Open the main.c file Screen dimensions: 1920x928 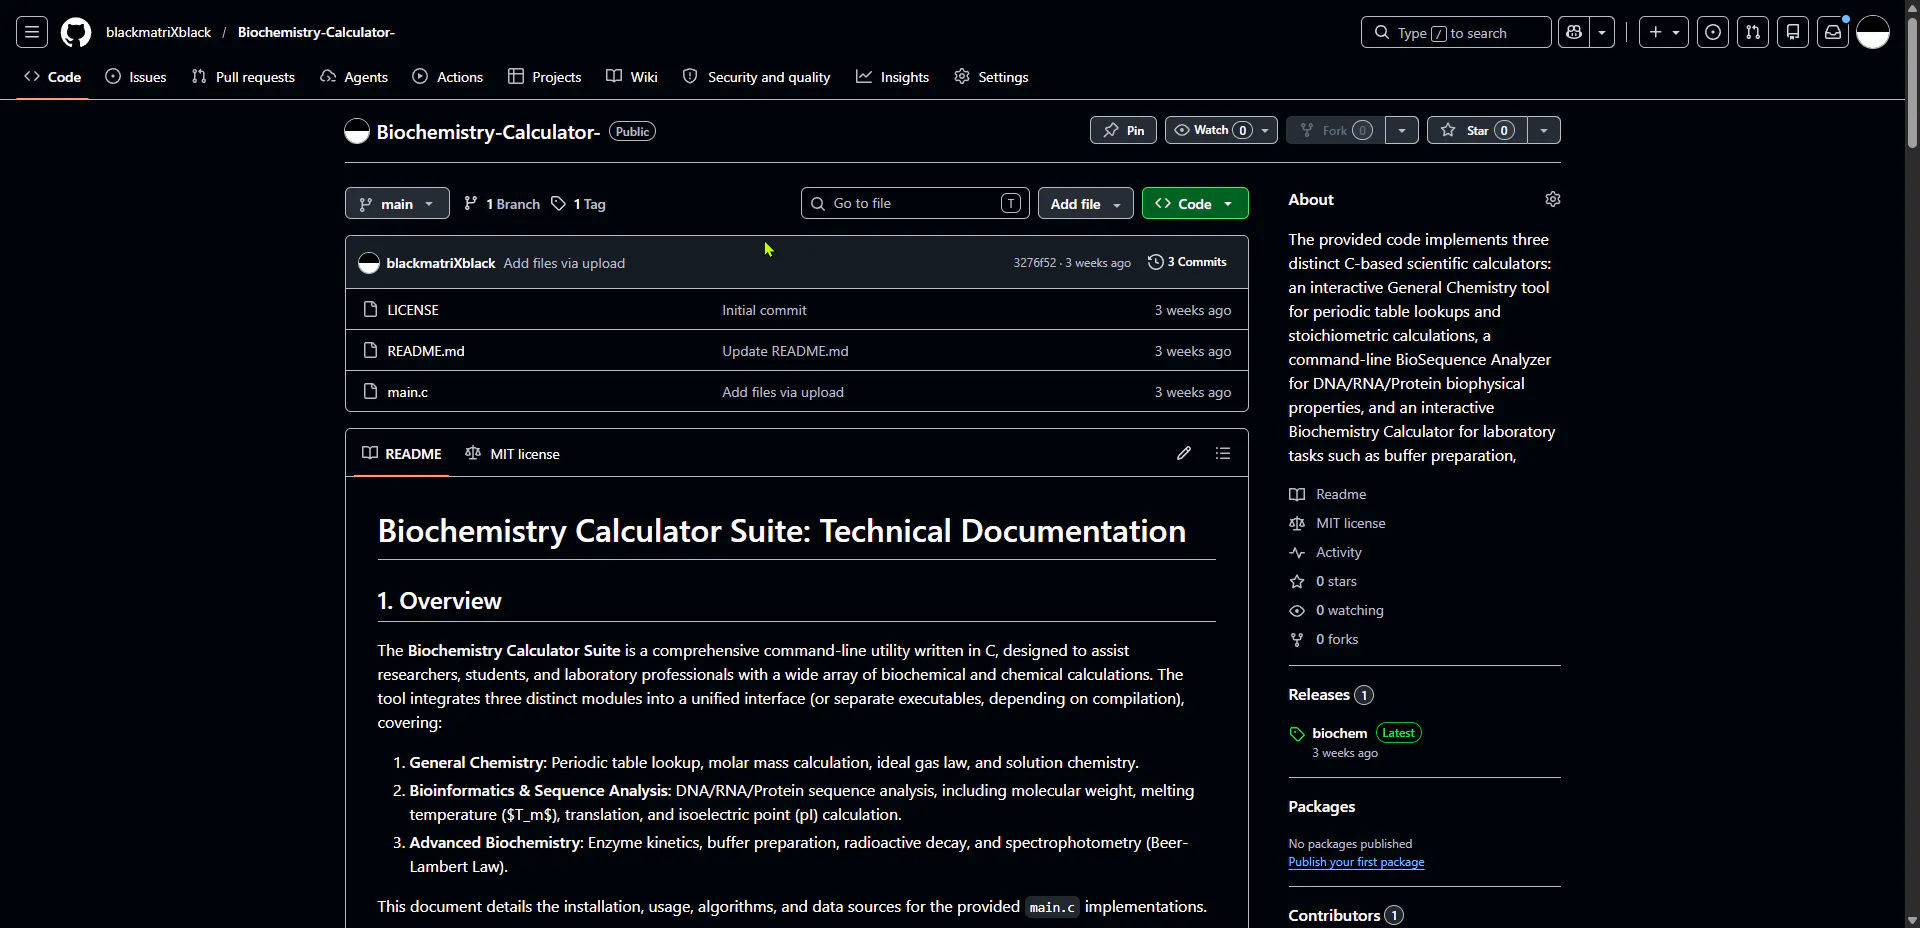point(408,392)
